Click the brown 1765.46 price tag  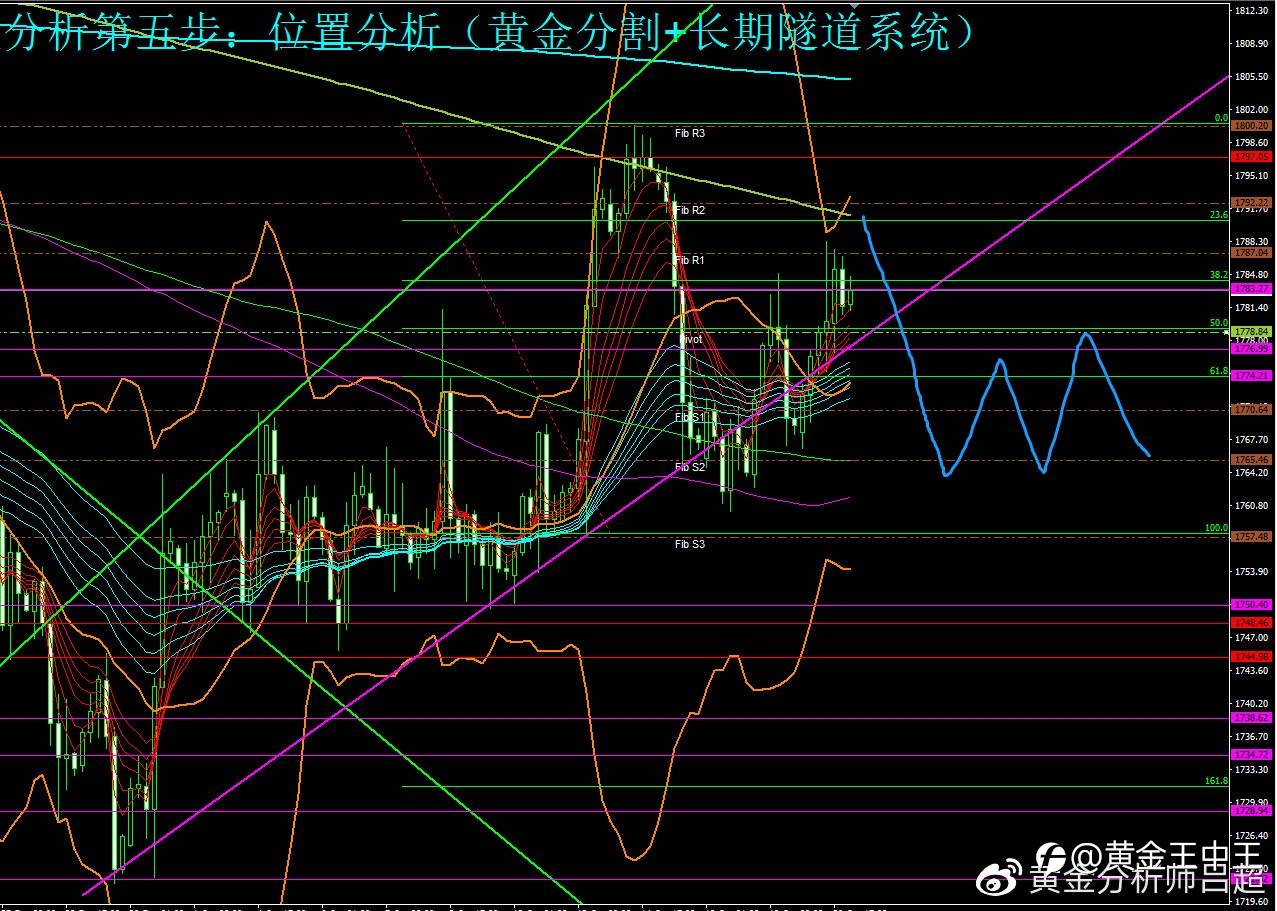click(x=1252, y=460)
